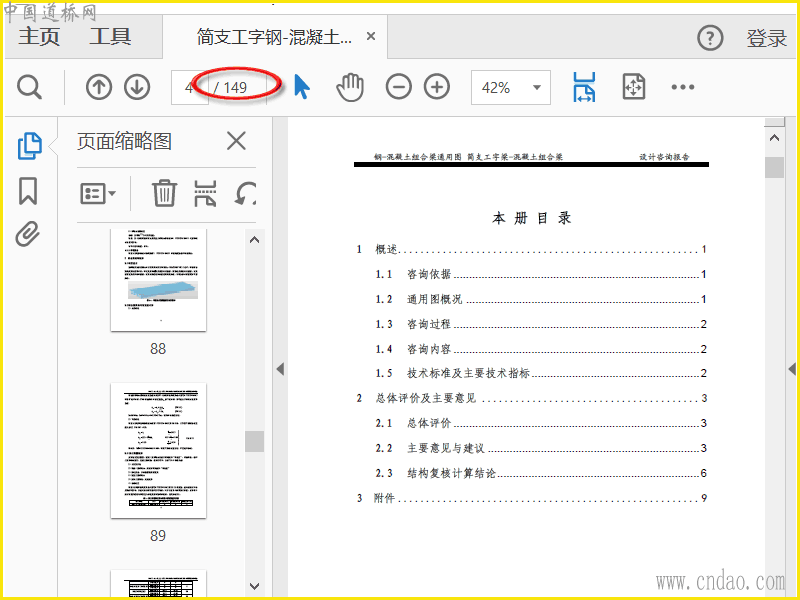
Task: Go to next page with down arrow
Action: 137,87
